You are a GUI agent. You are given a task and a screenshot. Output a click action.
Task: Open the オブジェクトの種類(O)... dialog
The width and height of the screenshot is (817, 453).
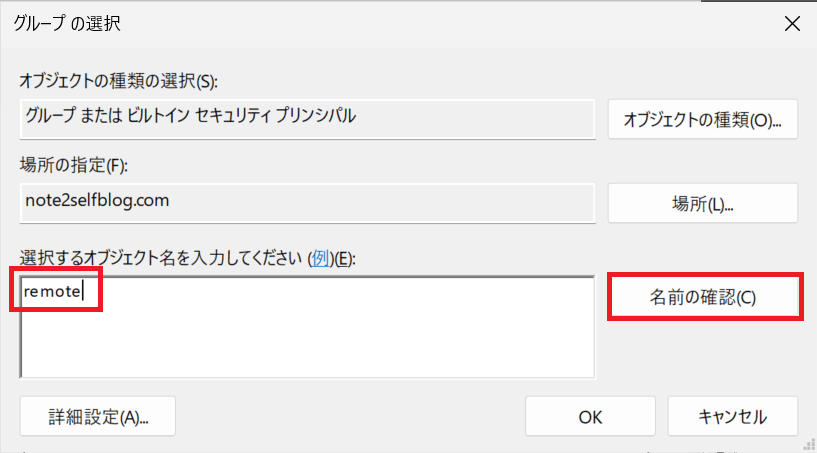702,119
